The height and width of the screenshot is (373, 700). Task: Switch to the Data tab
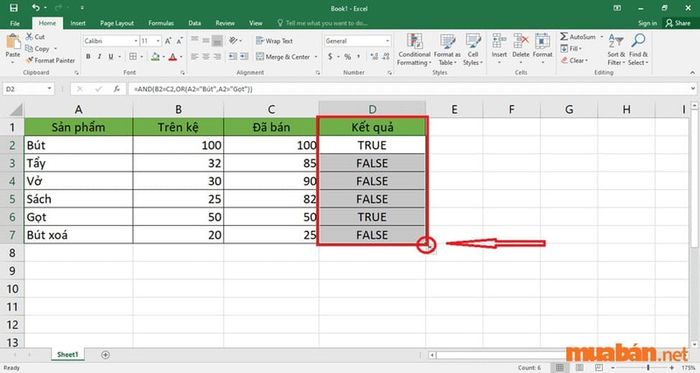click(195, 23)
